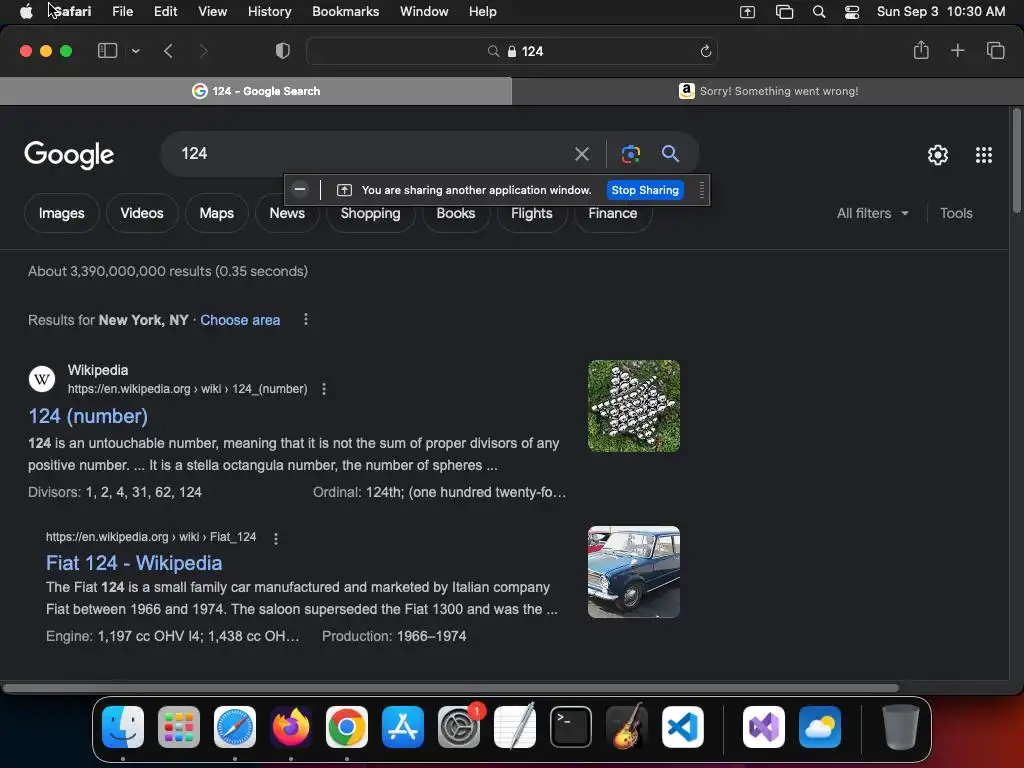Viewport: 1024px width, 768px height.
Task: Click the Google search magnifier button
Action: 670,153
